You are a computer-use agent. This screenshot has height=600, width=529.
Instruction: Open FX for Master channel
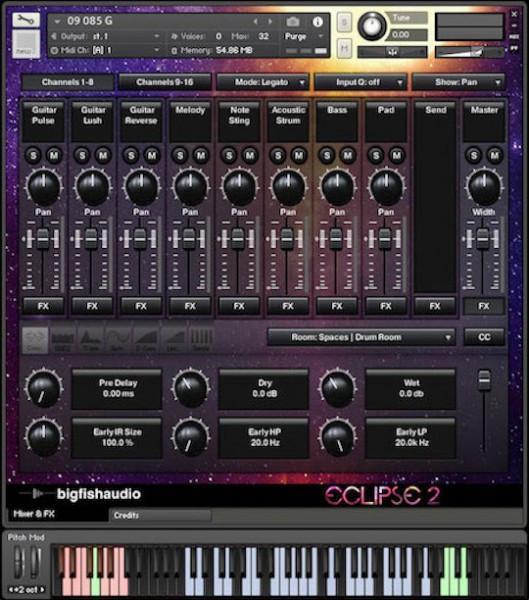tap(484, 306)
